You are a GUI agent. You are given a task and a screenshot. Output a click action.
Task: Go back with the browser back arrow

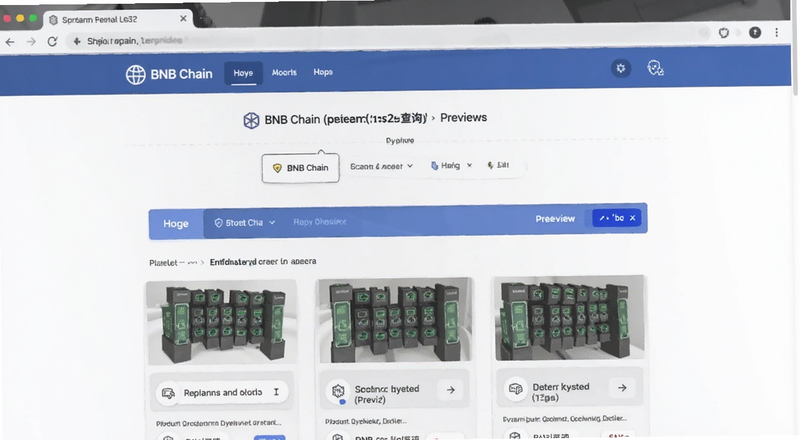click(x=10, y=41)
